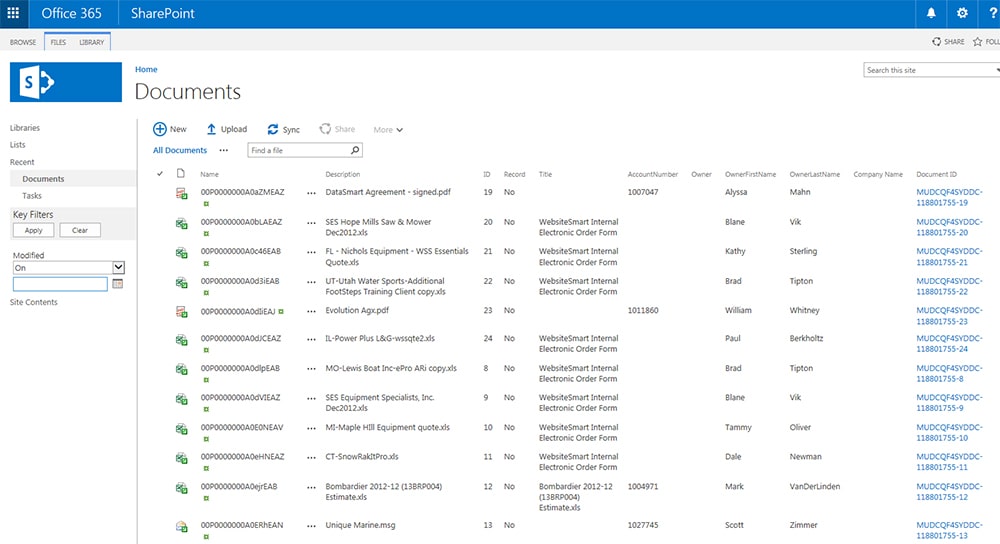Click the search magnifier in Find a file
The height and width of the screenshot is (544, 1000).
[x=355, y=150]
